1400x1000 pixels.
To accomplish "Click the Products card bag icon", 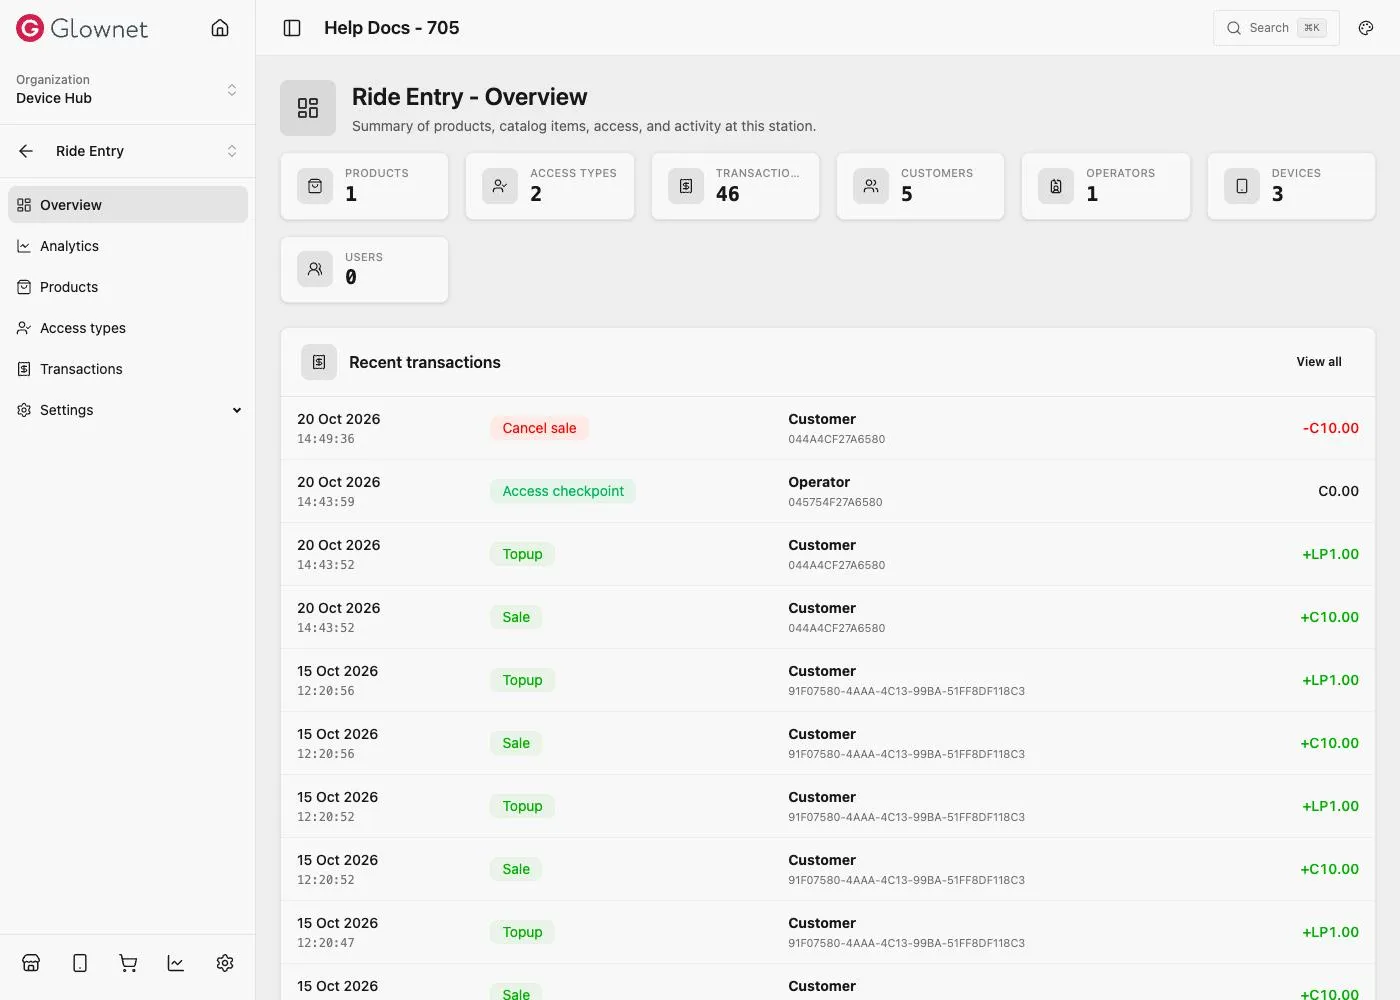I will (315, 186).
